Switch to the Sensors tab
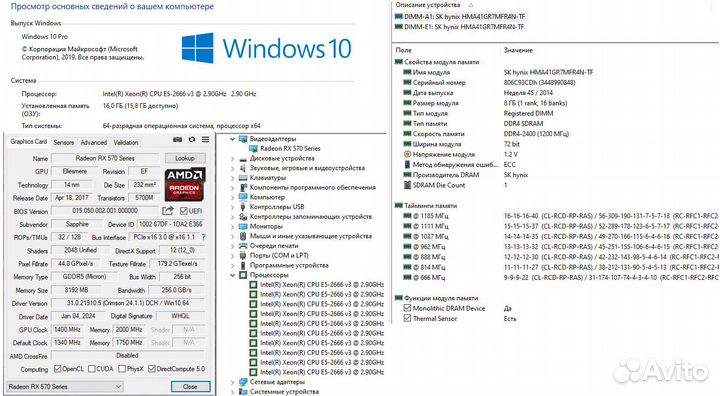This screenshot has width=720, height=396. point(63,142)
